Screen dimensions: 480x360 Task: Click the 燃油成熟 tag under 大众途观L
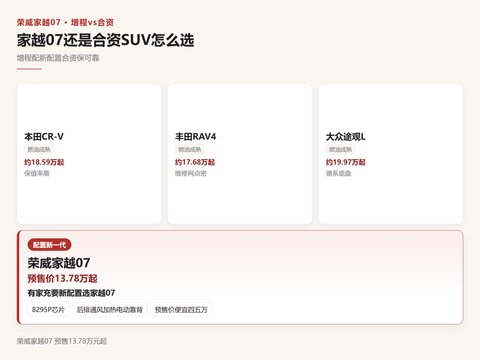[341, 149]
